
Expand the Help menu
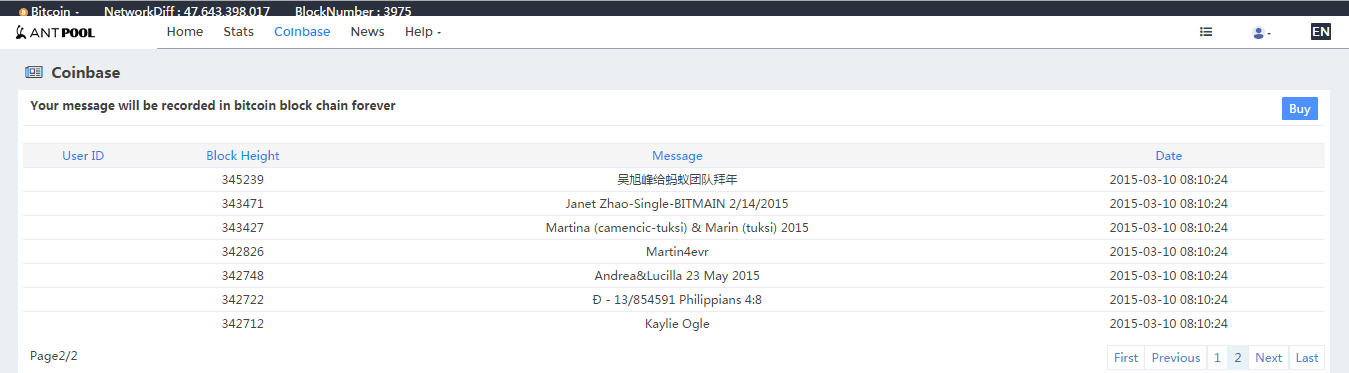[423, 32]
